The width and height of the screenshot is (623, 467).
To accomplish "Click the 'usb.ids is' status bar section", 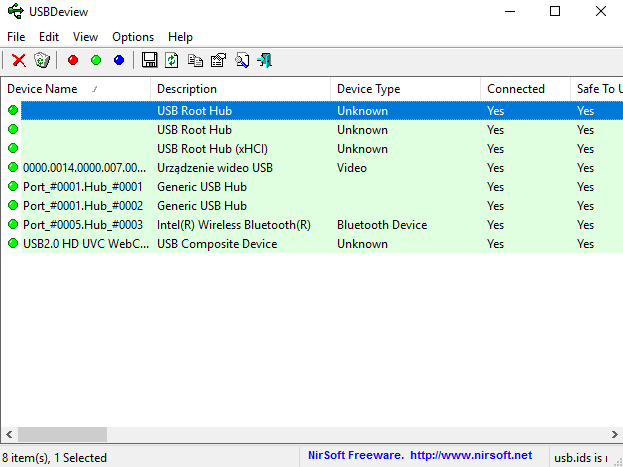I will 580,458.
